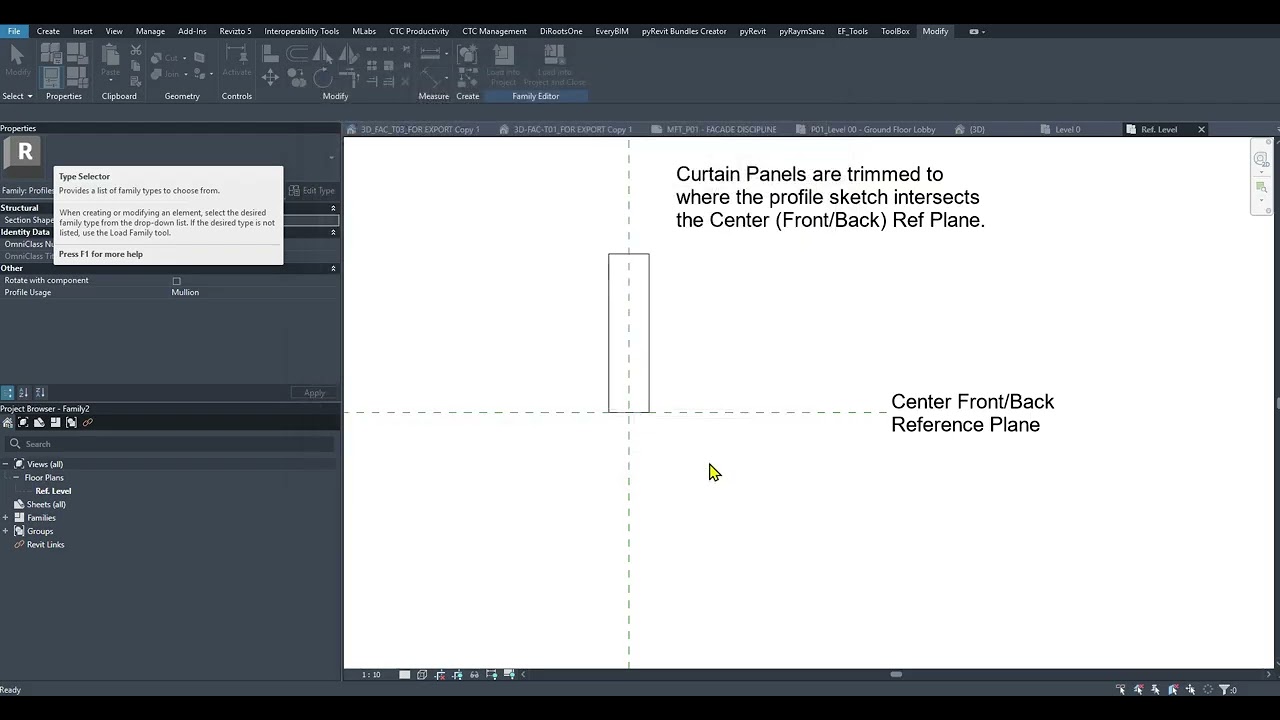
Task: Click the Paste clipboard icon
Action: coord(110,54)
